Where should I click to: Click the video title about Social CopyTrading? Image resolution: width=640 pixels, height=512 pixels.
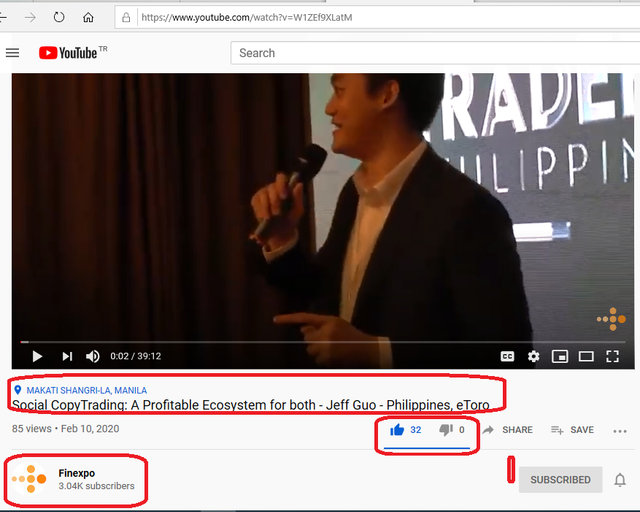[x=251, y=405]
